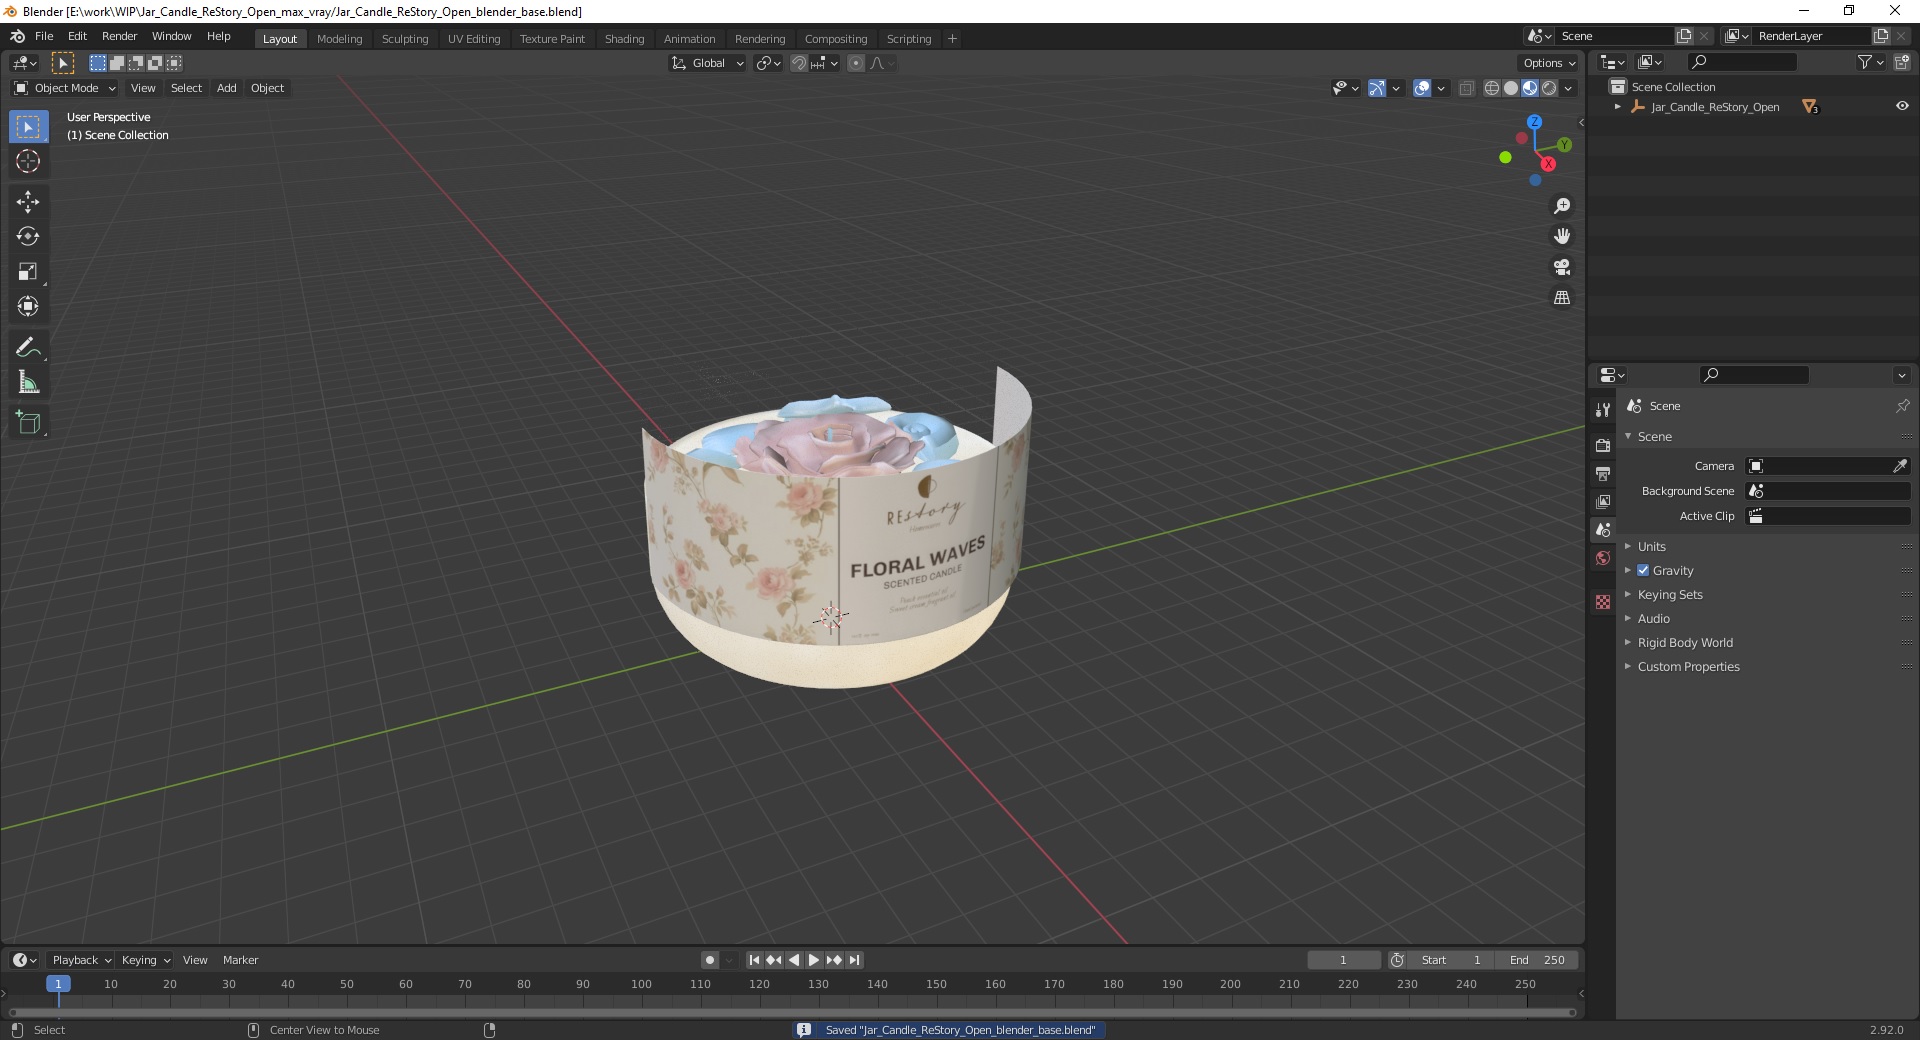This screenshot has width=1920, height=1040.
Task: Hide Jar_Candle_ReStory_Open with the eye icon
Action: [x=1902, y=106]
